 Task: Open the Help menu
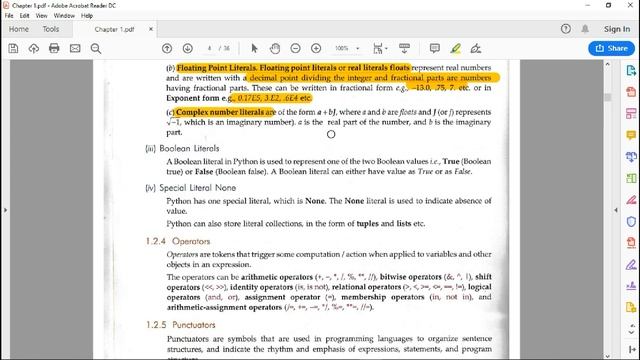87,16
